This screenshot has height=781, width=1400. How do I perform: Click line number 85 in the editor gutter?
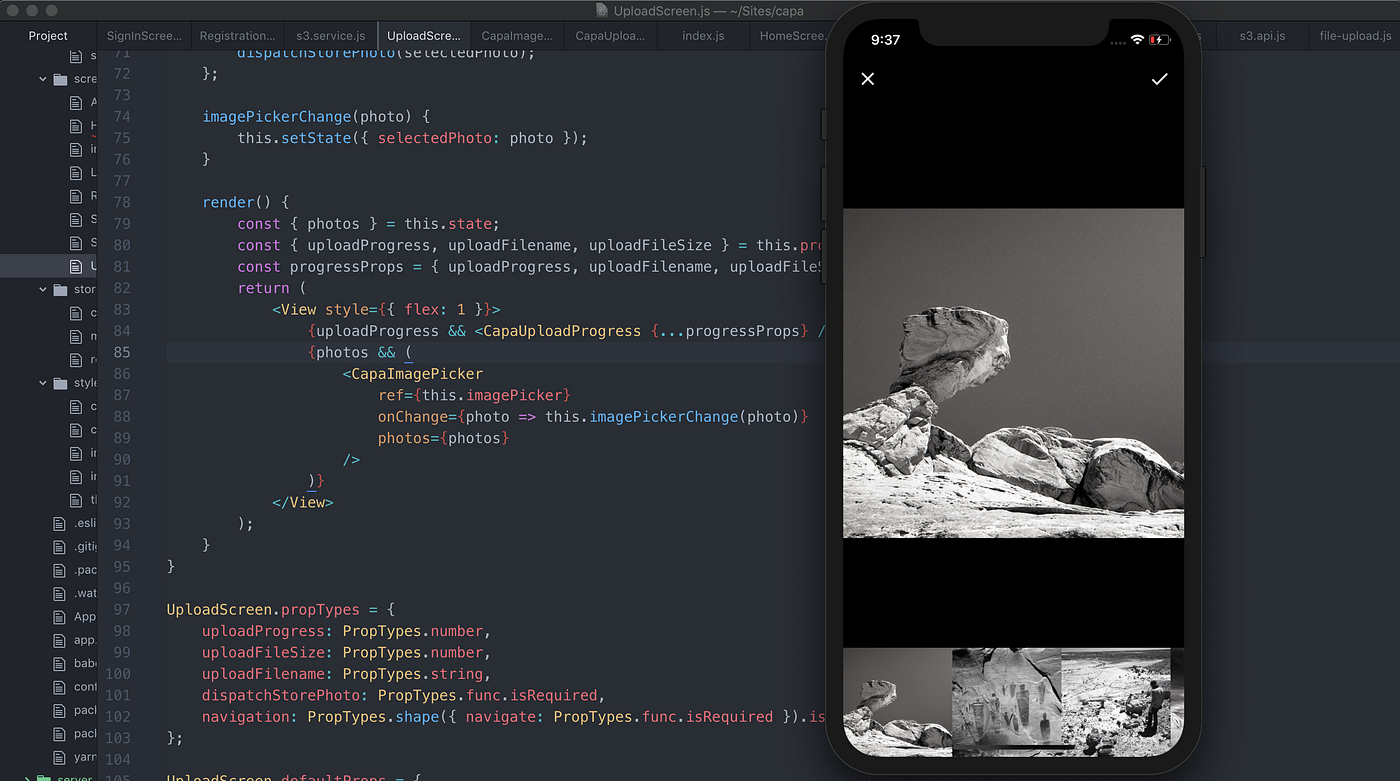(120, 352)
